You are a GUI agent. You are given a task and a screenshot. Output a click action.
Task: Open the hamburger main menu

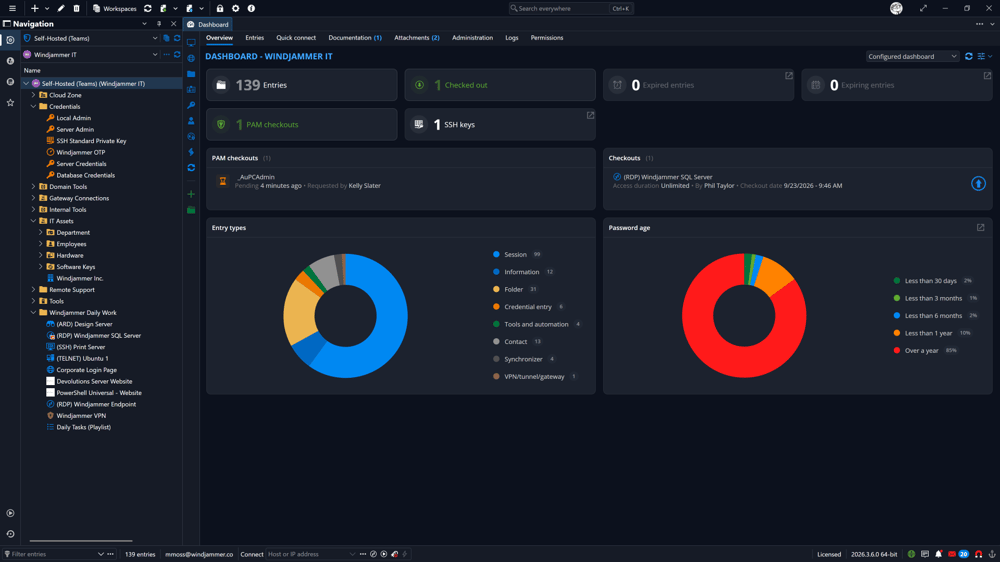12,8
